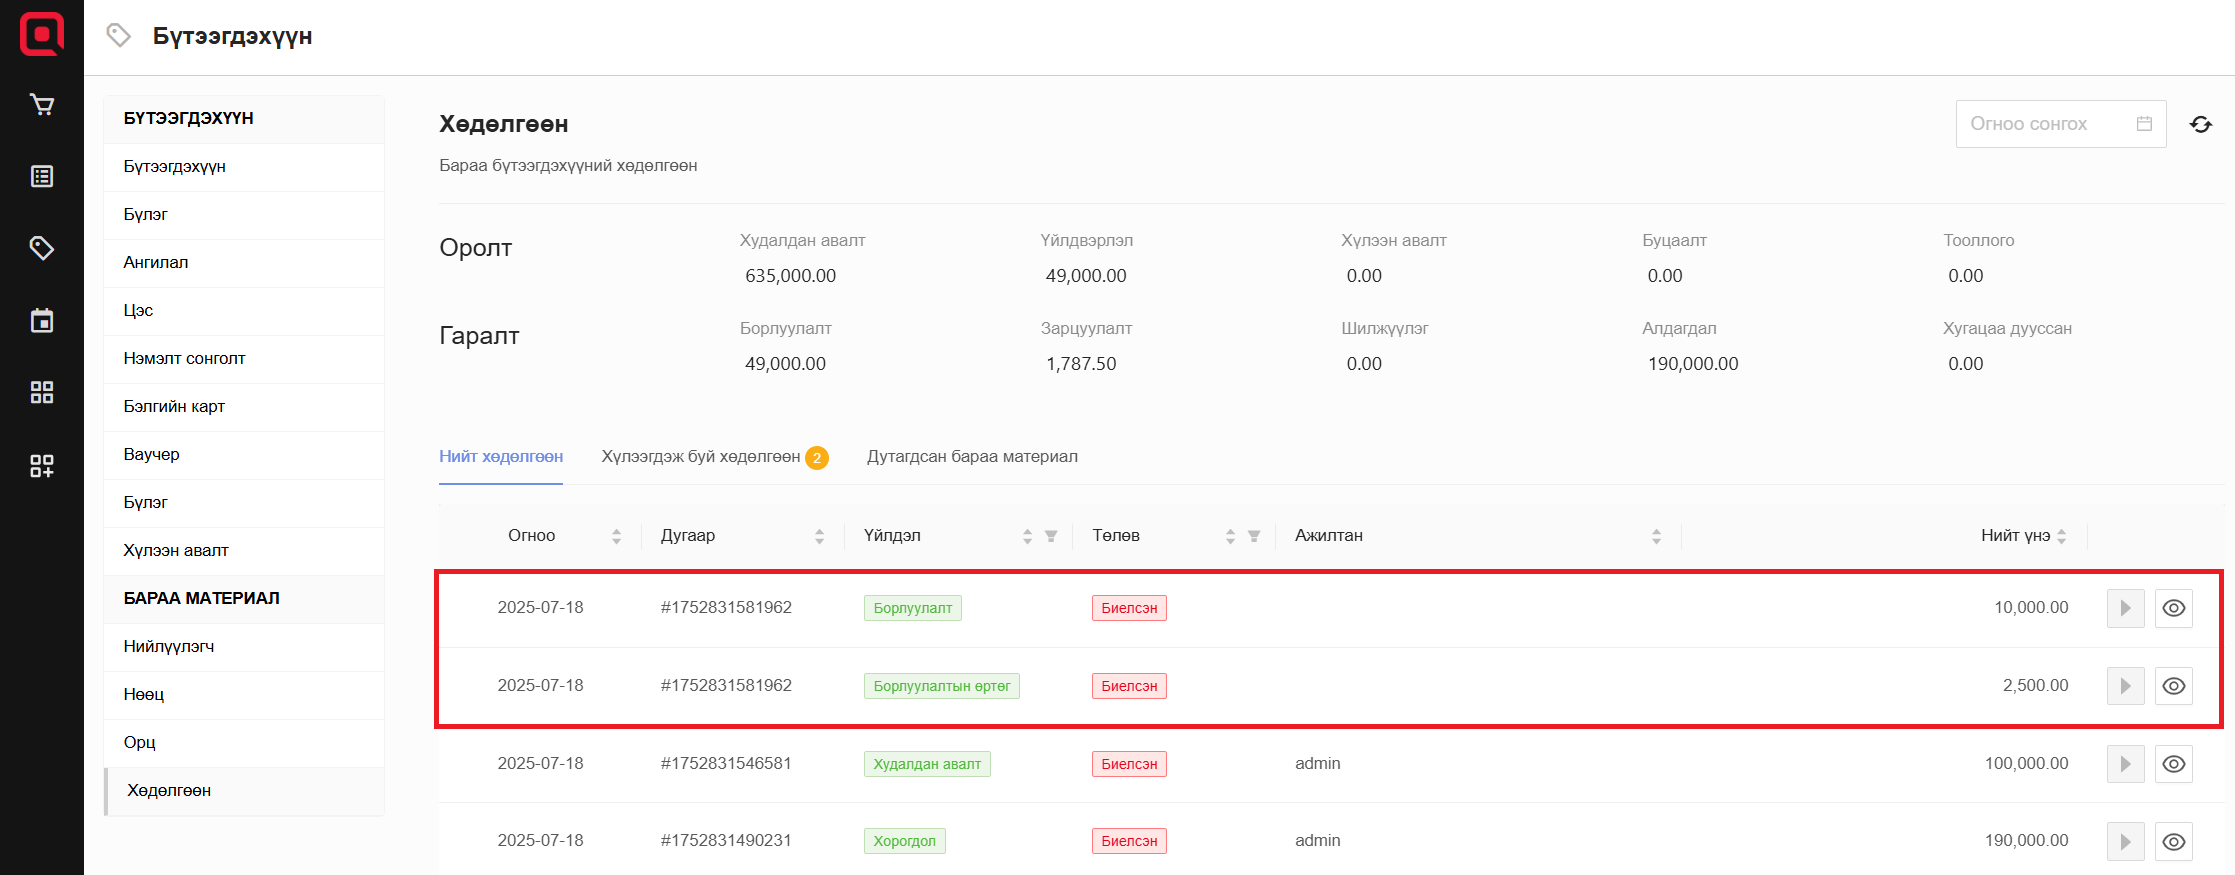2235x875 pixels.
Task: Toggle eye icon for Худалдан авалт row
Action: coord(2173,764)
